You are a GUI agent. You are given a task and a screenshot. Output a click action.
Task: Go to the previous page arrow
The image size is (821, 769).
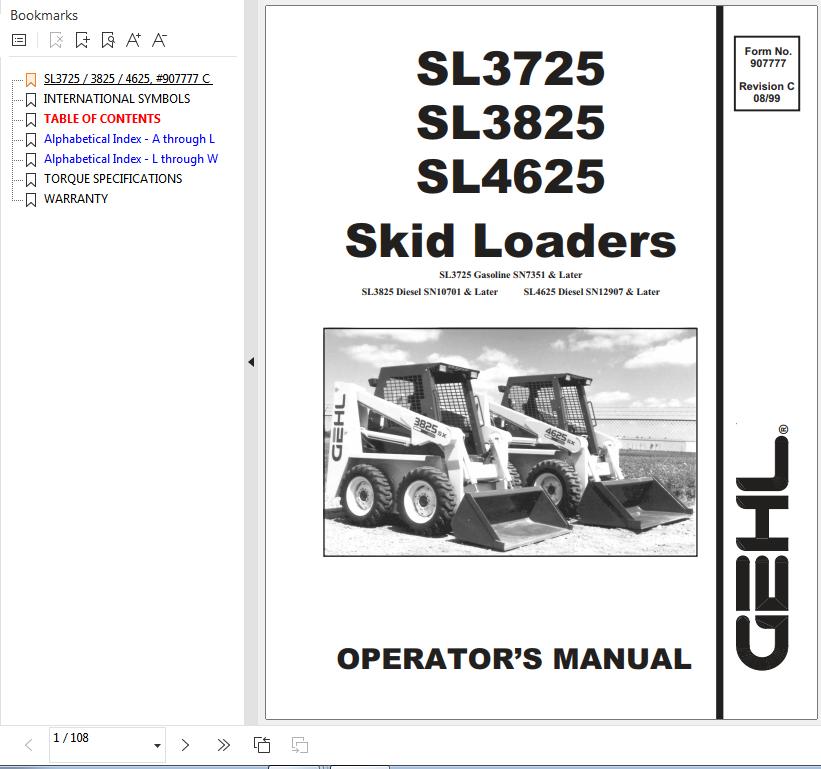pos(29,745)
